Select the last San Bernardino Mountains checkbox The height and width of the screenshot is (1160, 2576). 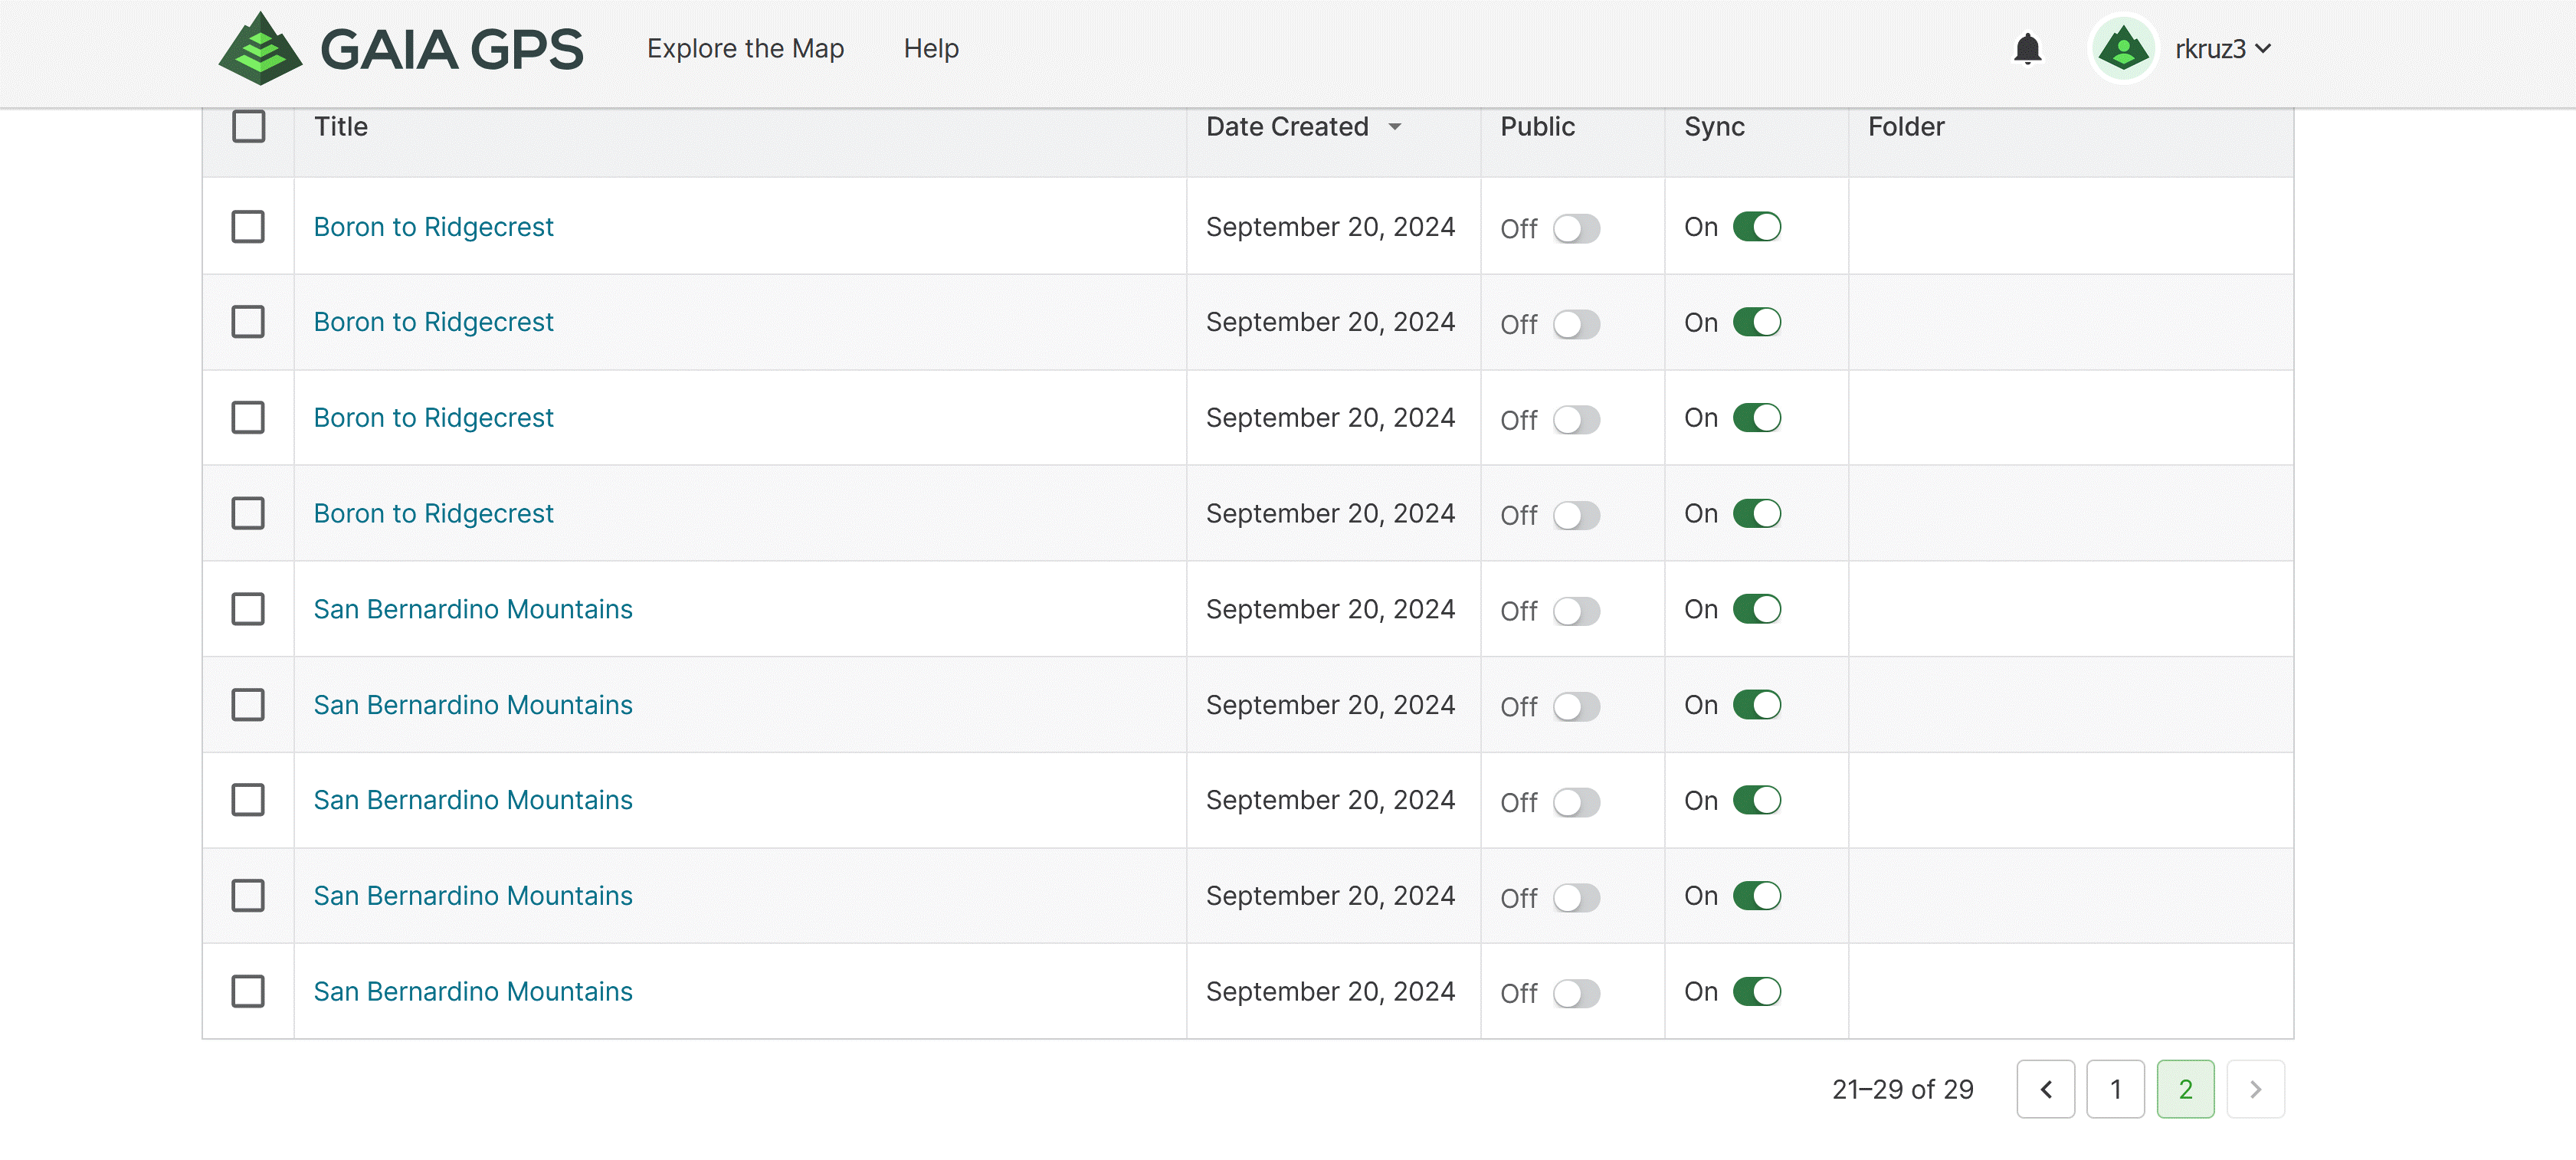pyautogui.click(x=248, y=991)
